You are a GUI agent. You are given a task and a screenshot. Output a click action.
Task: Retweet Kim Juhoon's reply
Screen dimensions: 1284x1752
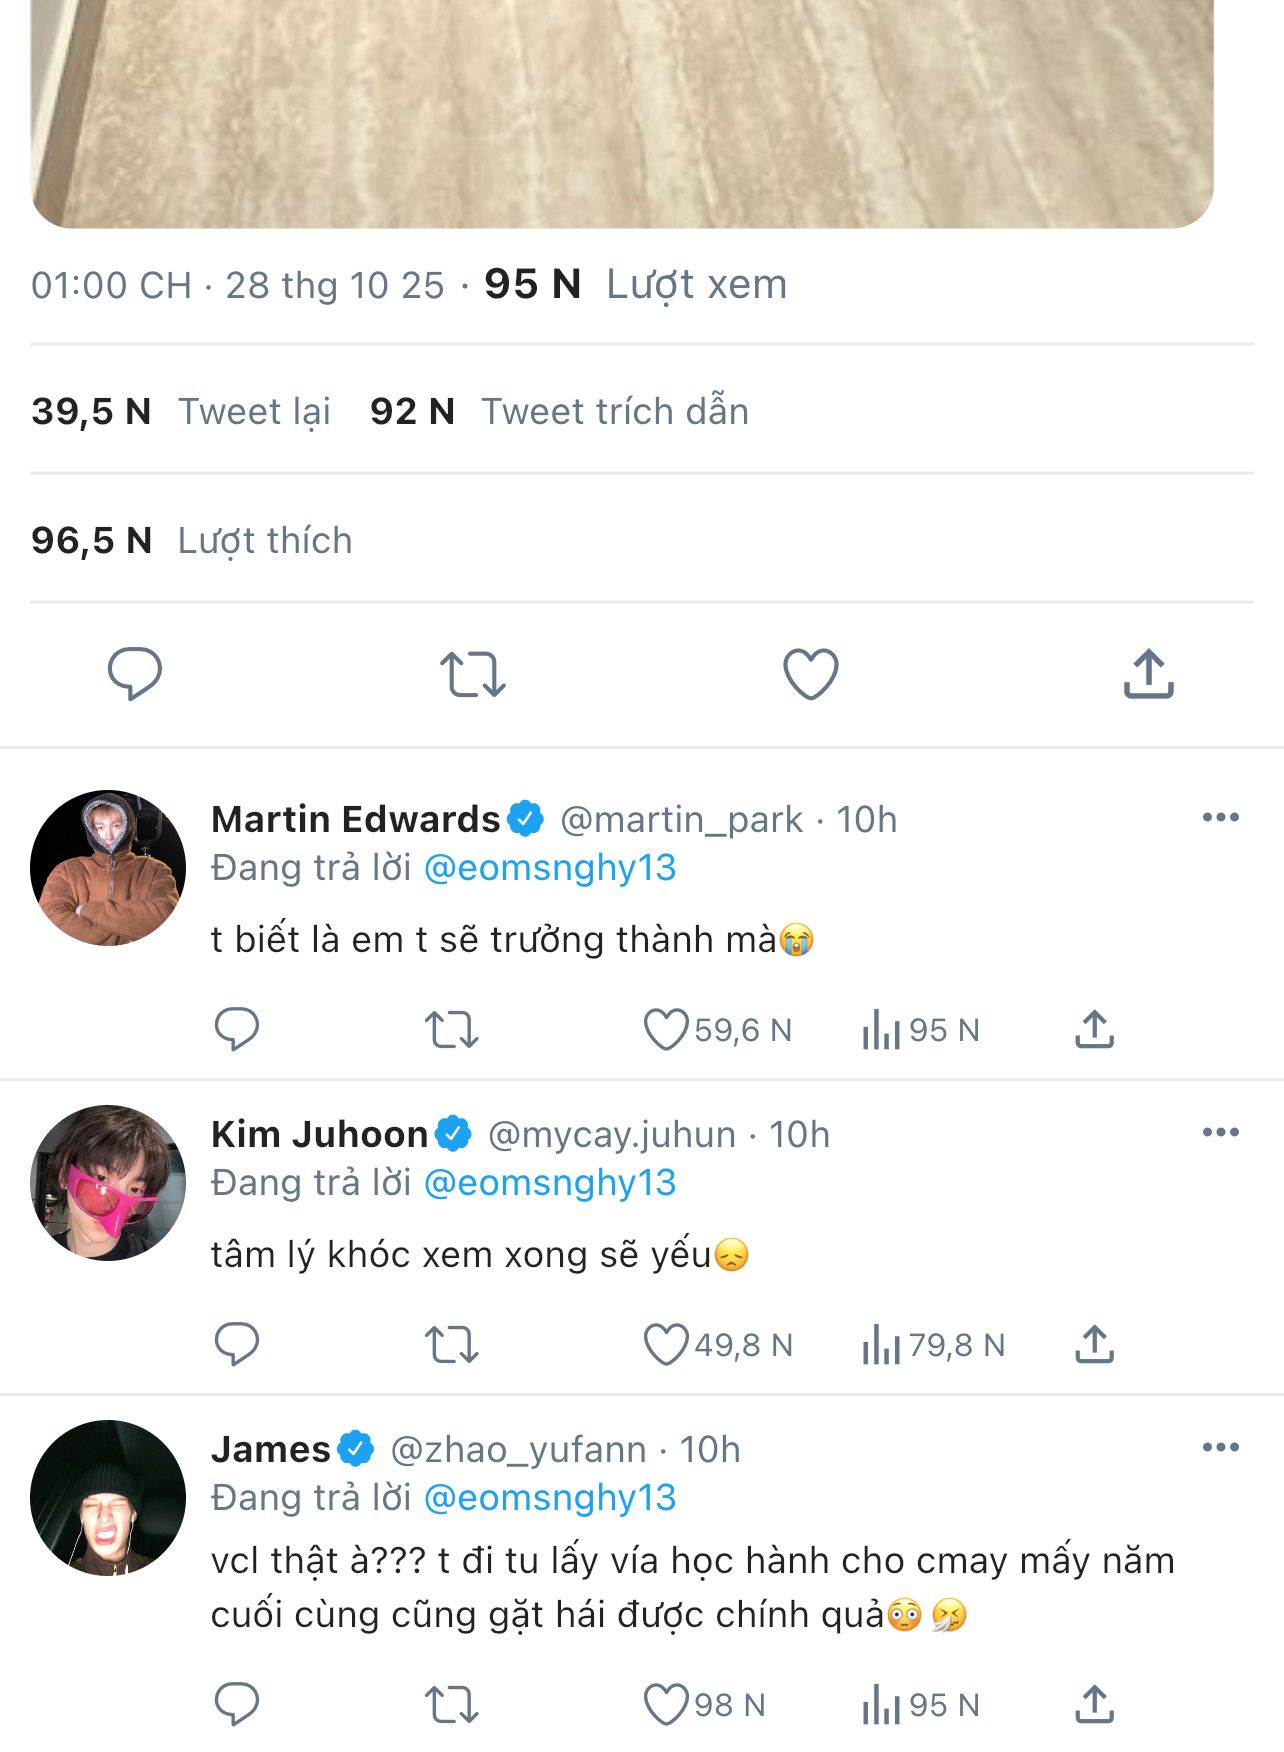coord(452,1344)
